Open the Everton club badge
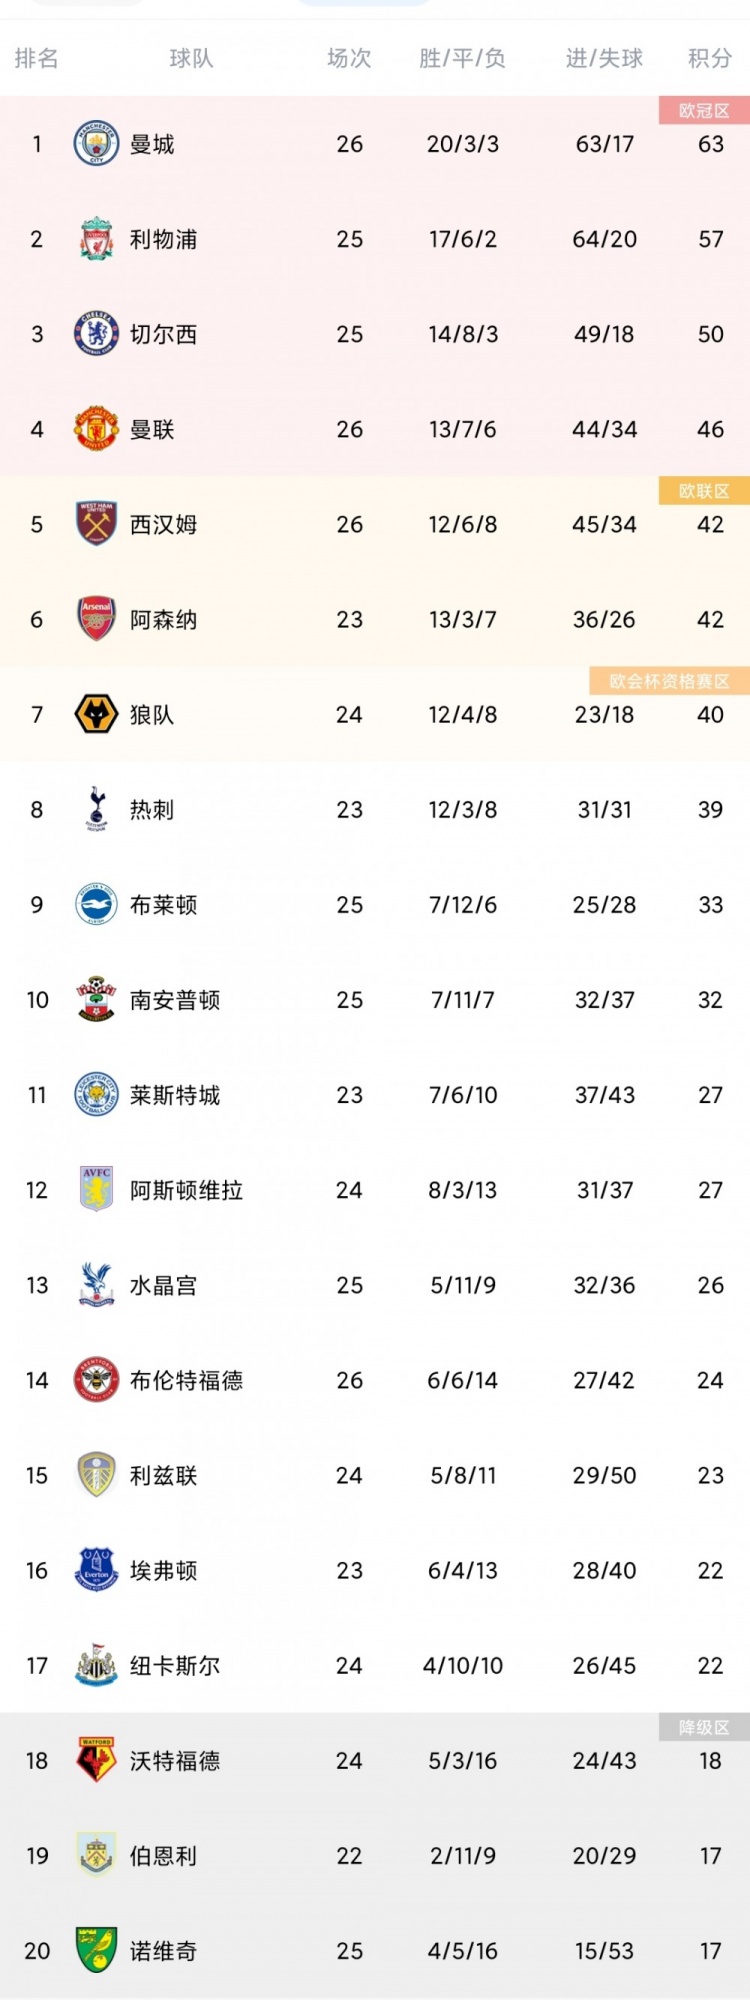 tap(97, 1570)
